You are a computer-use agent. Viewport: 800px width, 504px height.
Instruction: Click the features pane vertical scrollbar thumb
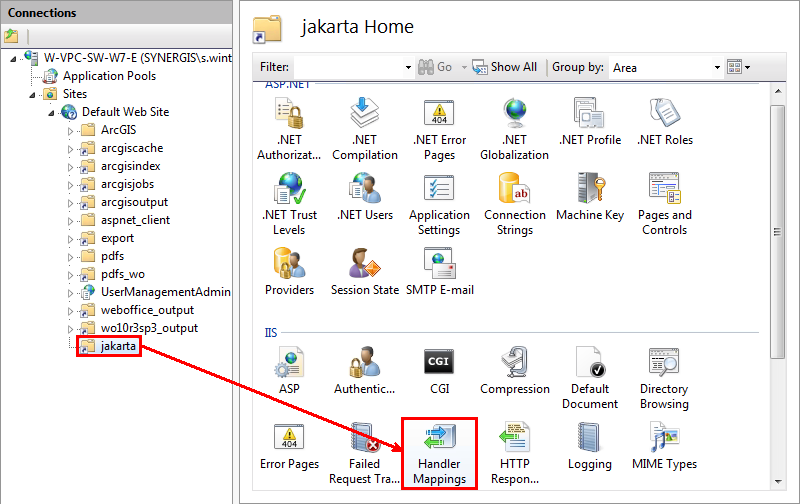tap(778, 232)
